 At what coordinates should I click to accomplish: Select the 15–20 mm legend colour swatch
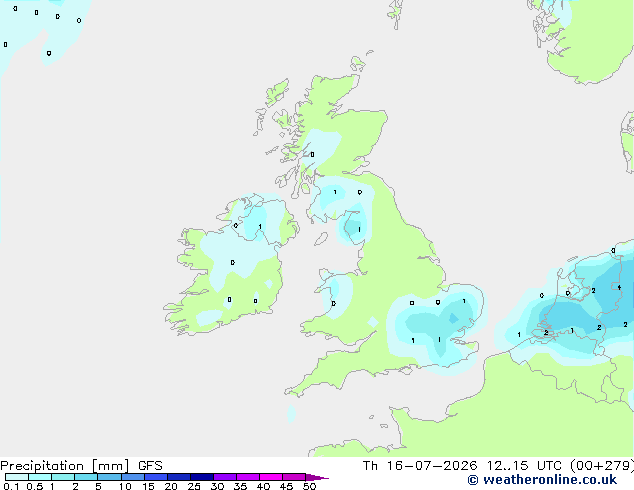click(156, 477)
